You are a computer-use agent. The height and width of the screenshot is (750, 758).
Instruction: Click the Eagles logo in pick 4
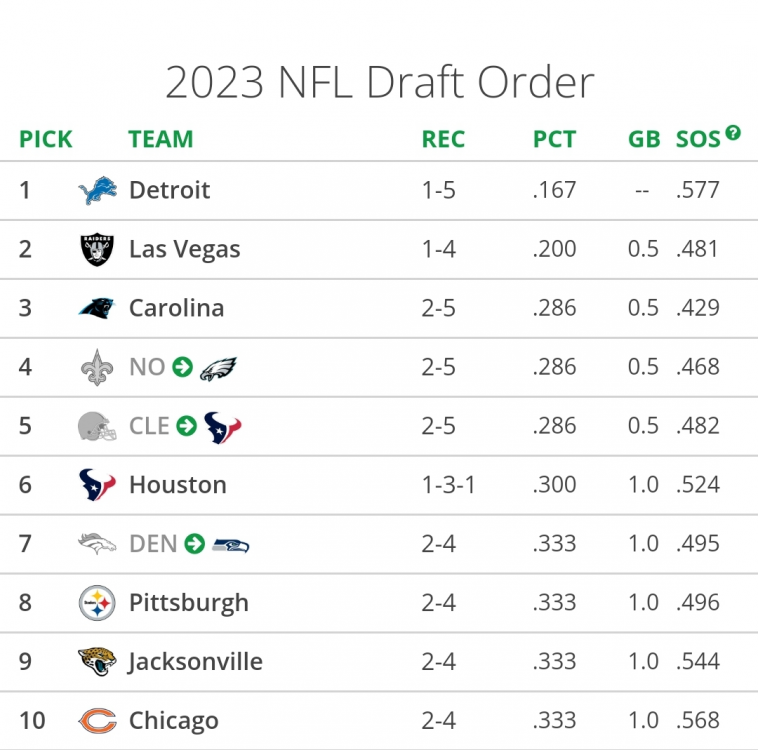[217, 368]
